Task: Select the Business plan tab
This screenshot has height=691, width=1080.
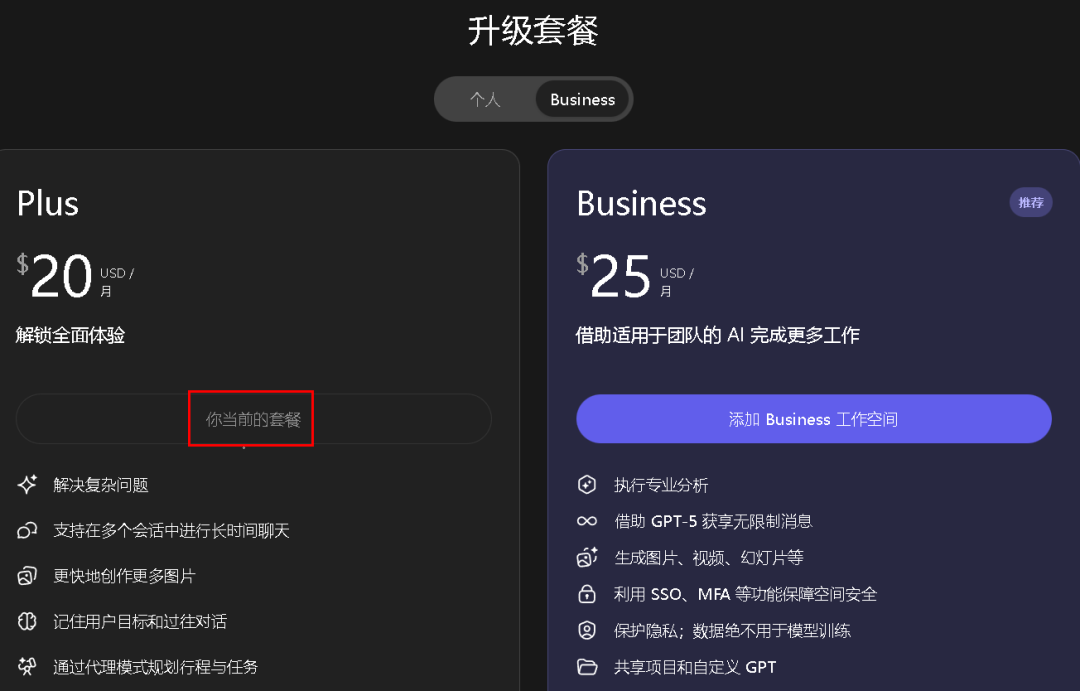Action: [x=582, y=99]
